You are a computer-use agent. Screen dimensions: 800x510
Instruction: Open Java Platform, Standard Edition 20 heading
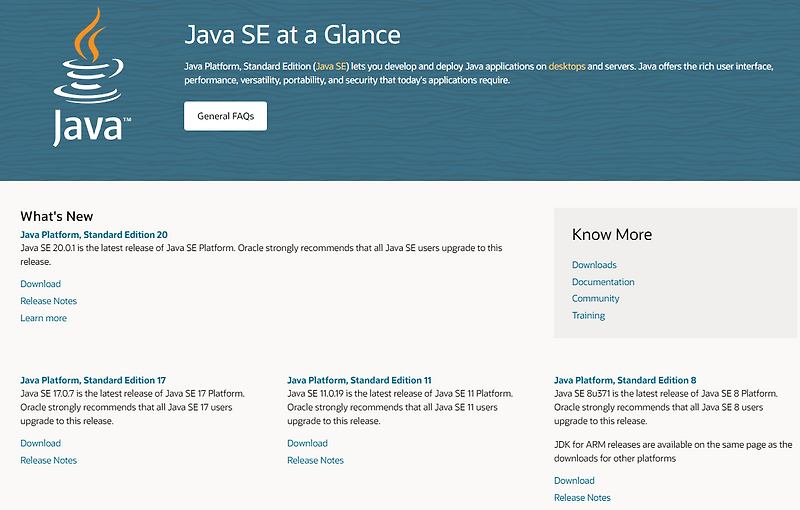pos(94,234)
